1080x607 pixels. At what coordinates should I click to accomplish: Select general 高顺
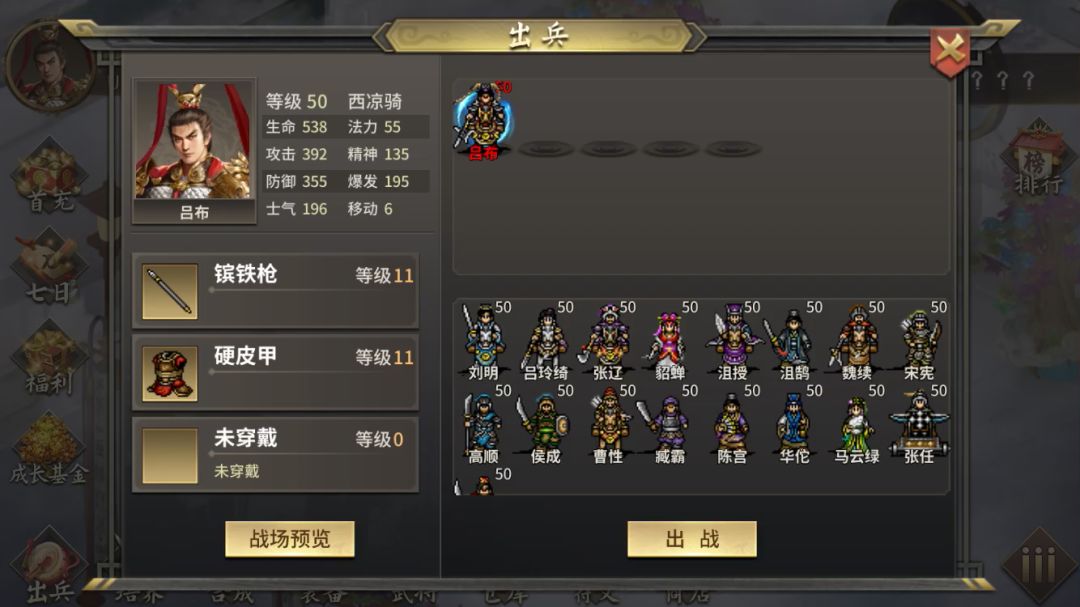(x=484, y=424)
